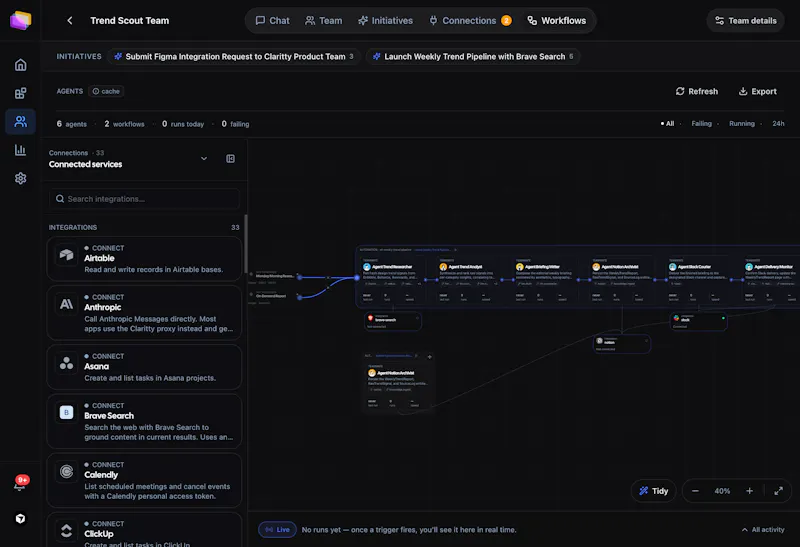800x547 pixels.
Task: Open Team details
Action: click(746, 20)
